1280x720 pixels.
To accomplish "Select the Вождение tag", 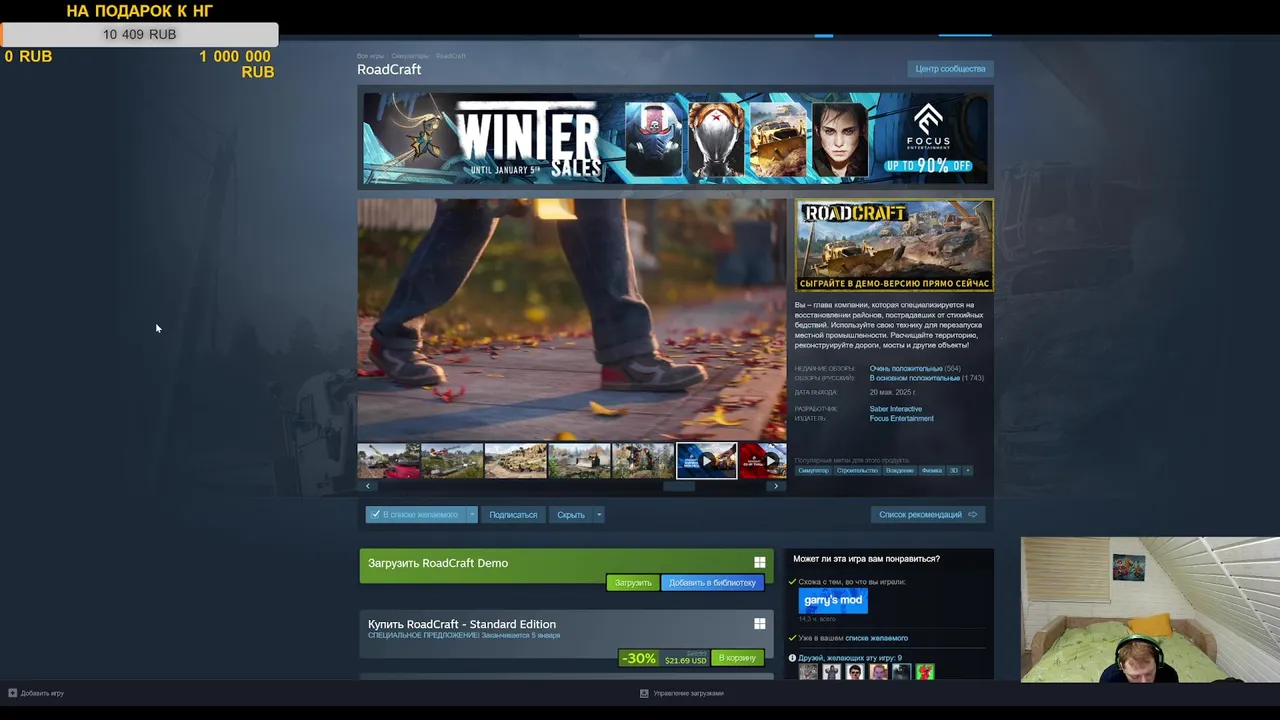I will tap(900, 470).
